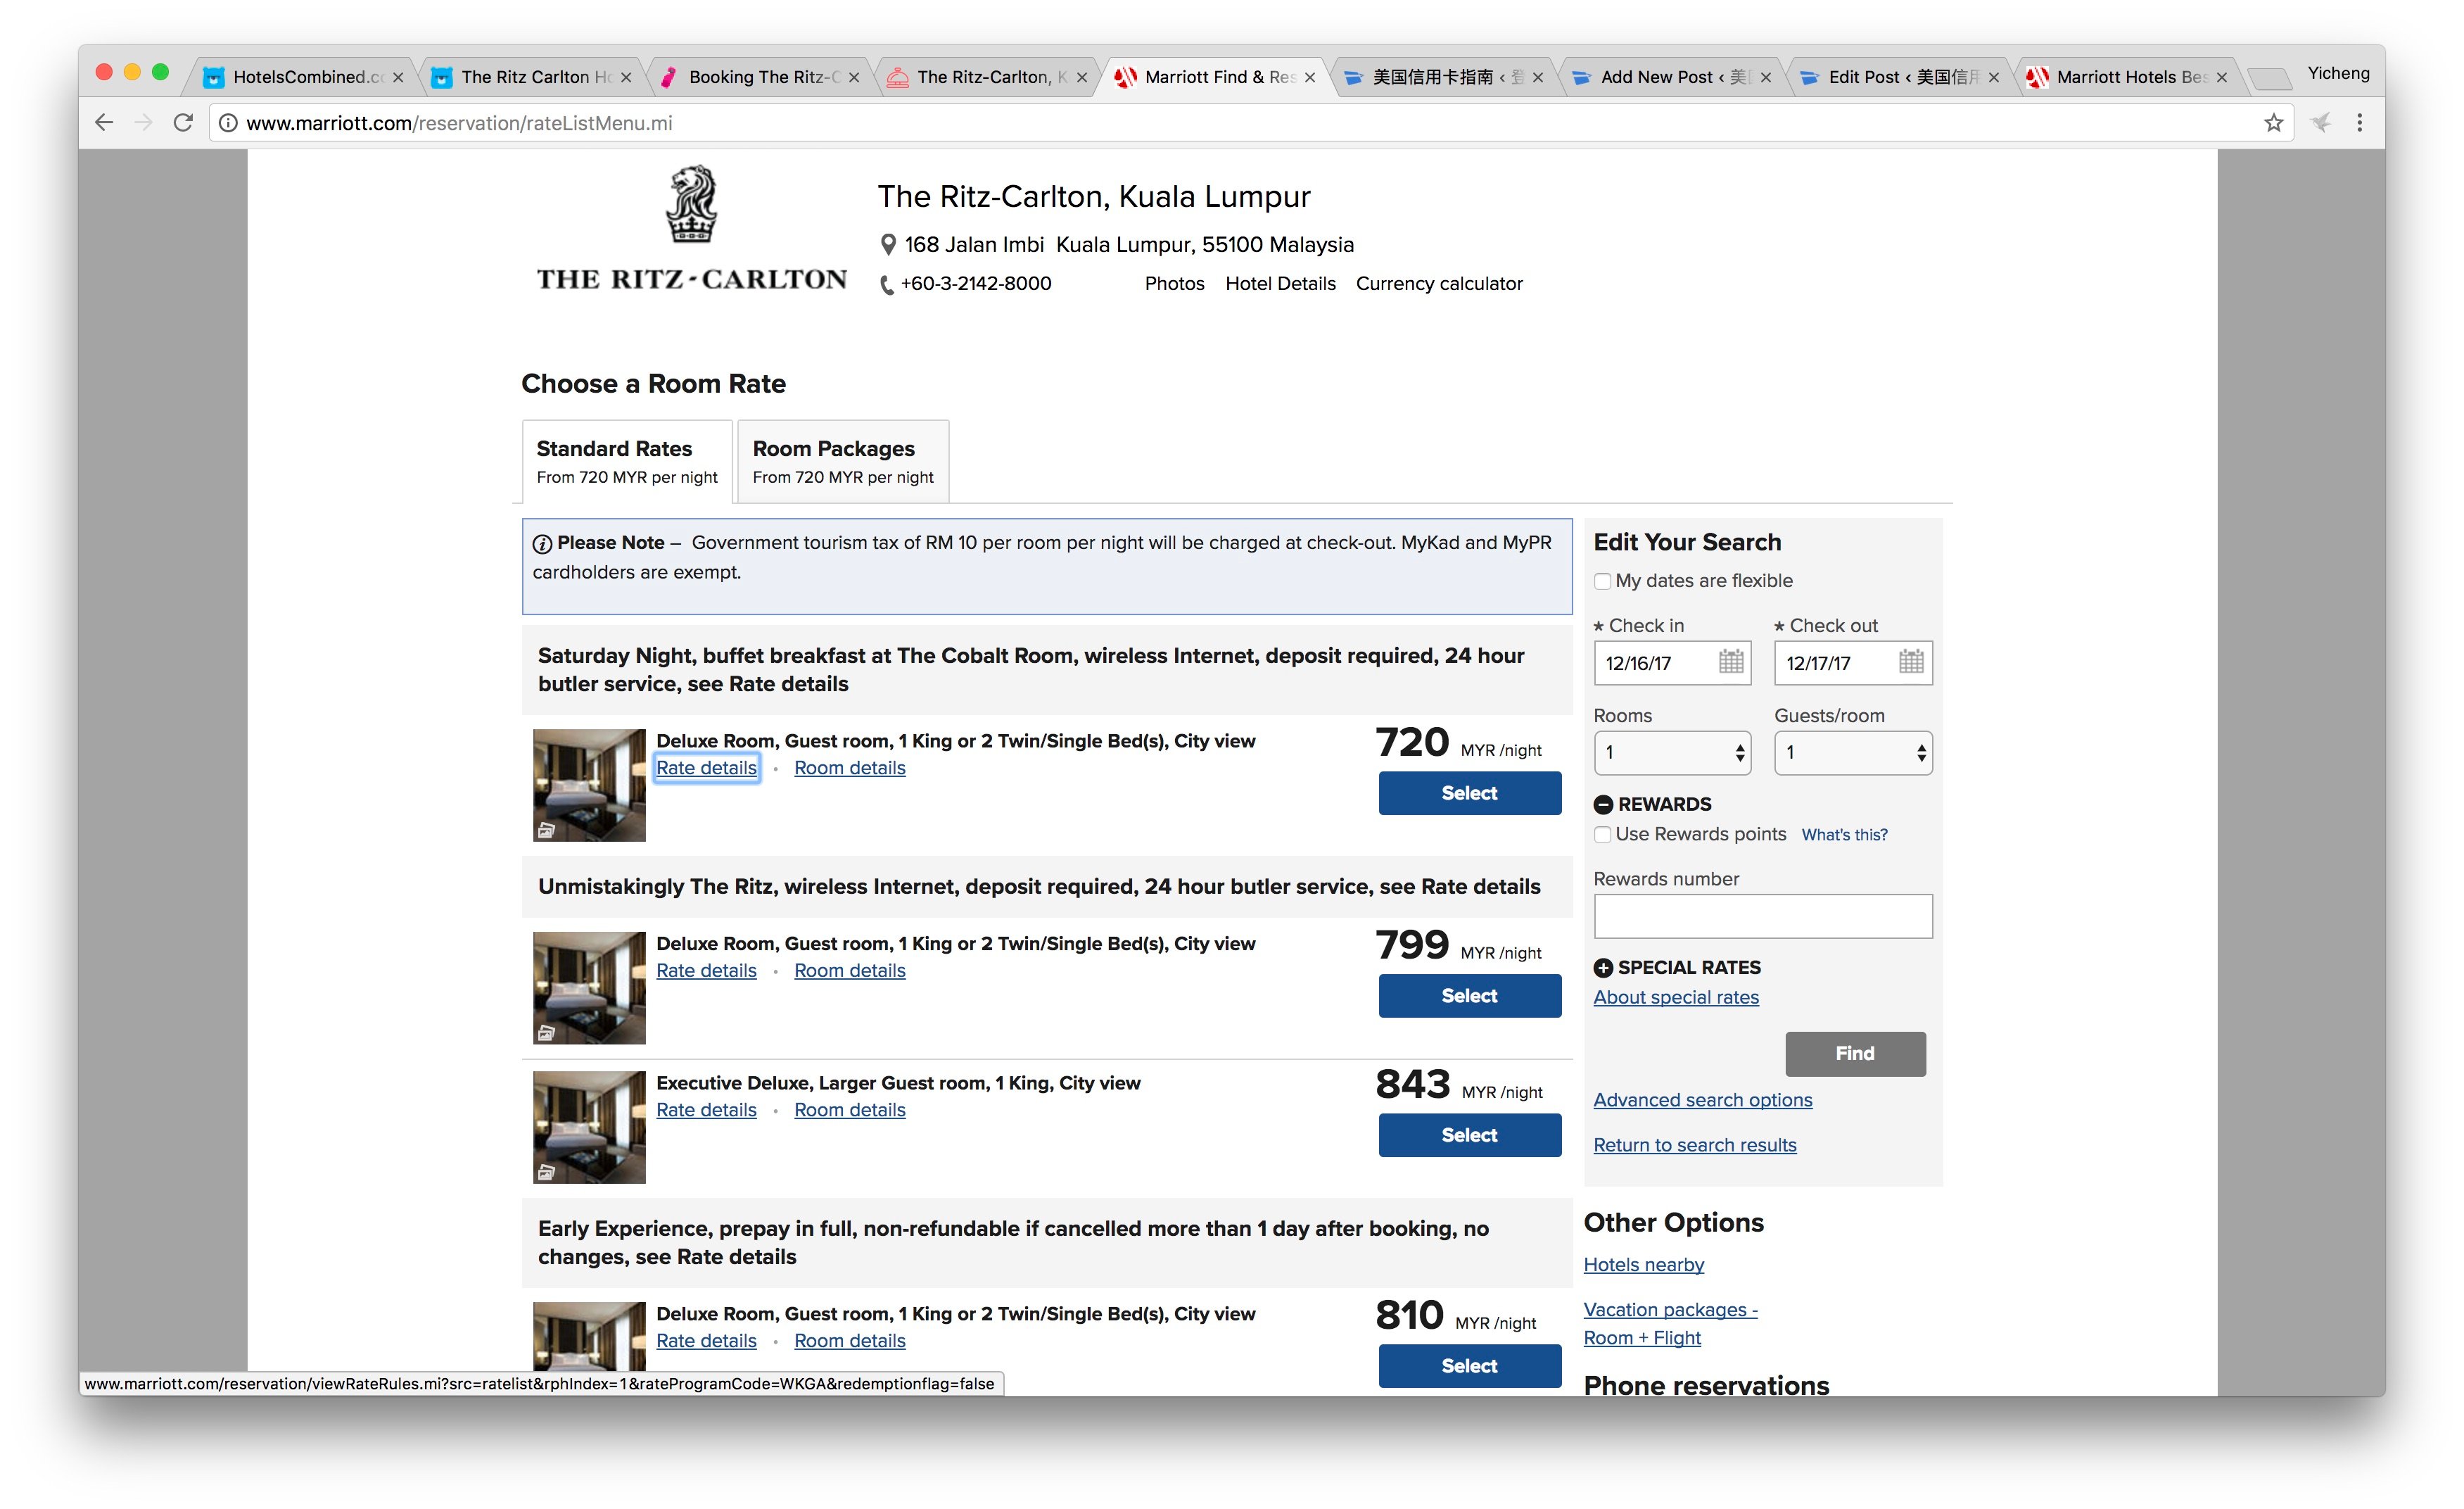Open Room details for 720 MYR room
The width and height of the screenshot is (2464, 1509).
[x=850, y=768]
